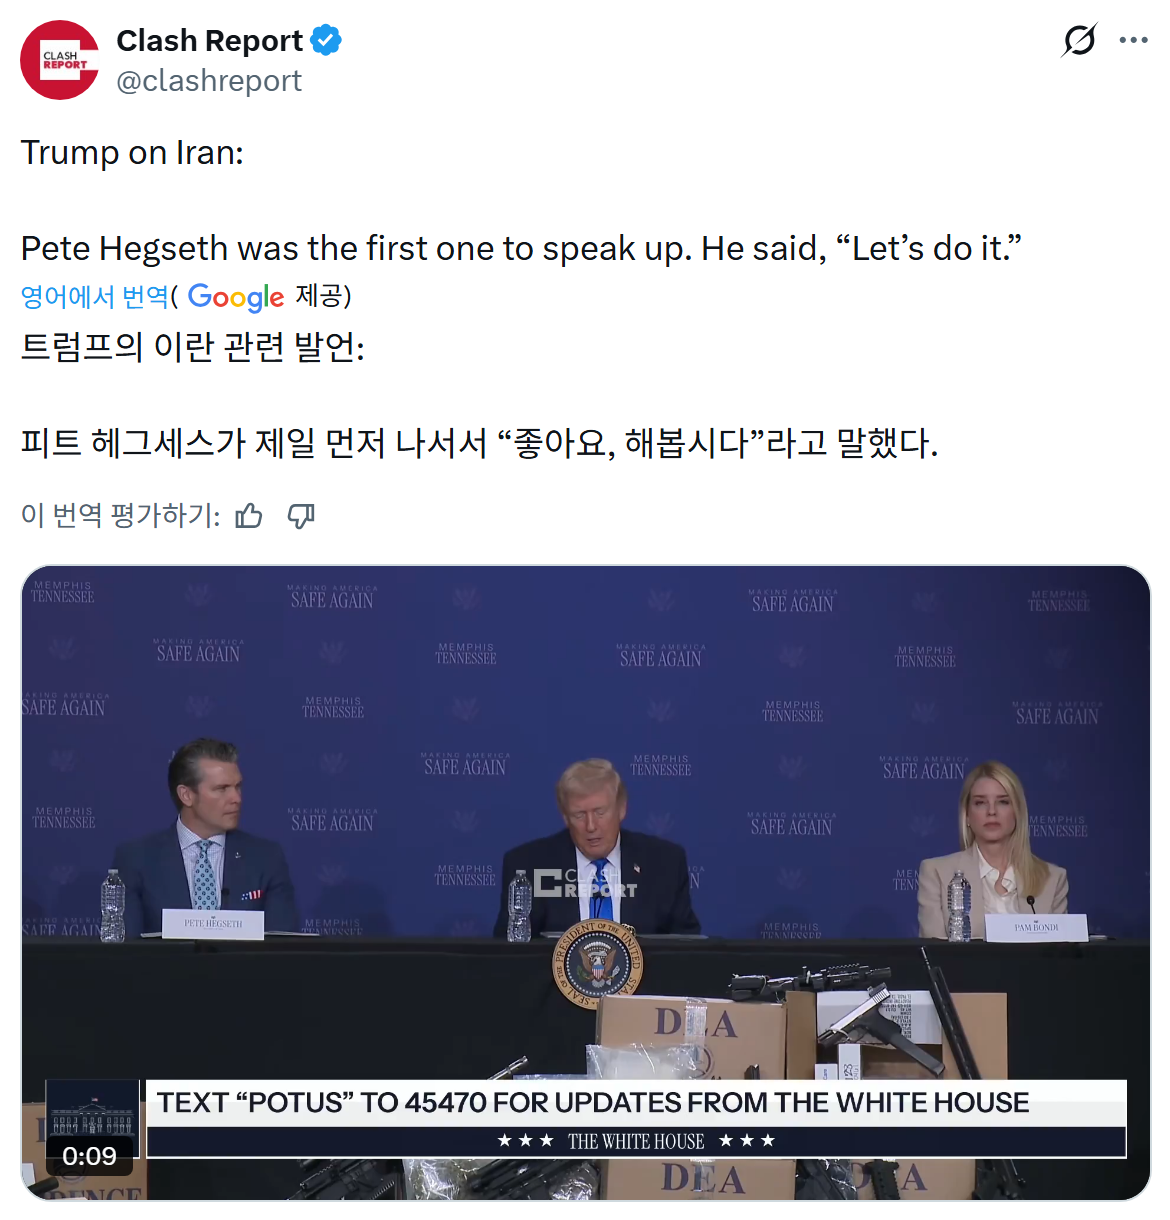Click the Pete Hegseth name placard

click(213, 924)
